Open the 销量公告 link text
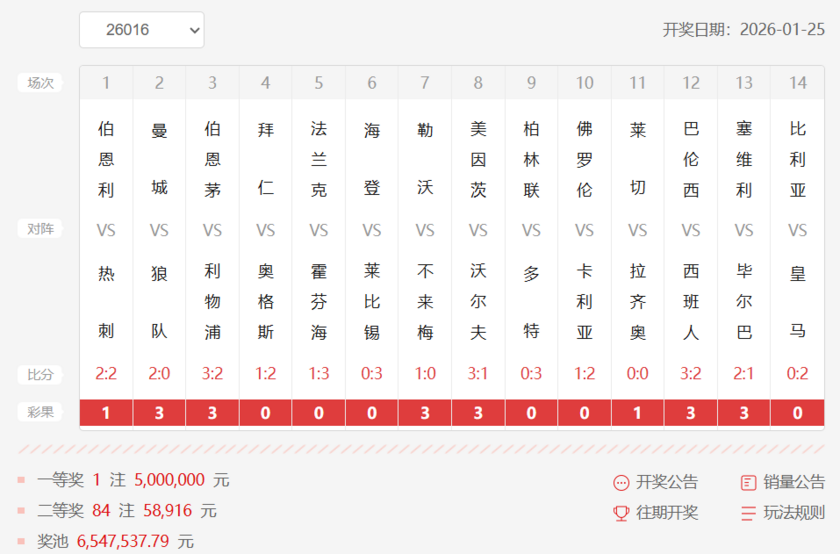The width and height of the screenshot is (840, 554). [794, 483]
